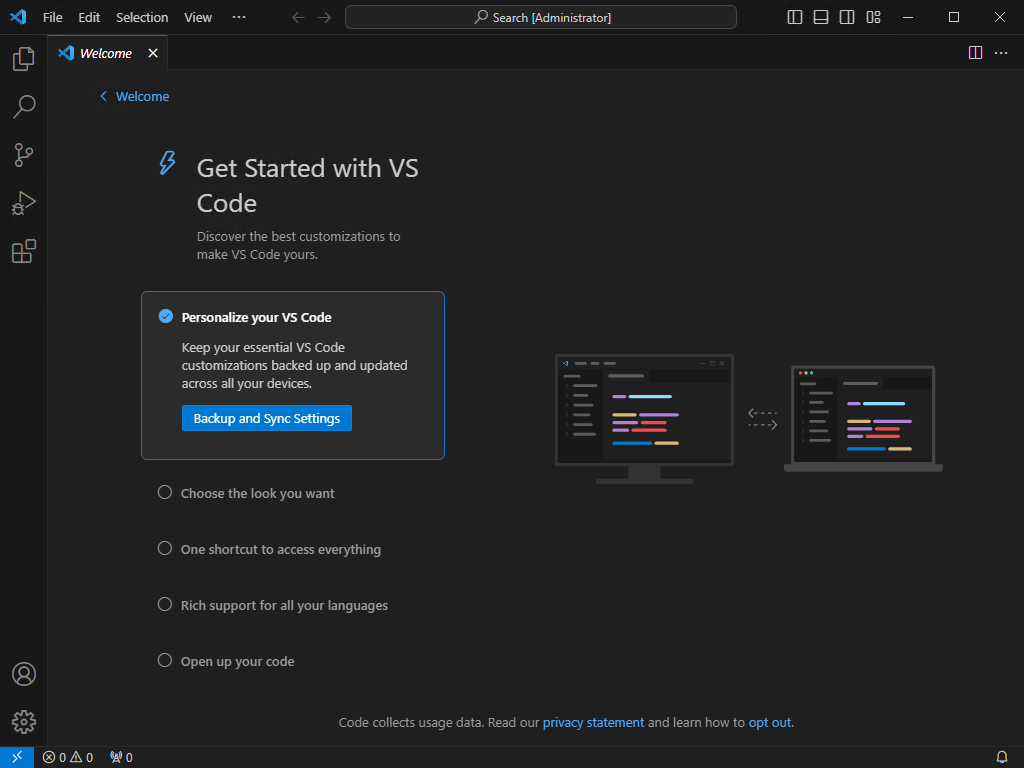Open notifications bell in status bar
Viewport: 1024px width, 768px height.
(1002, 758)
